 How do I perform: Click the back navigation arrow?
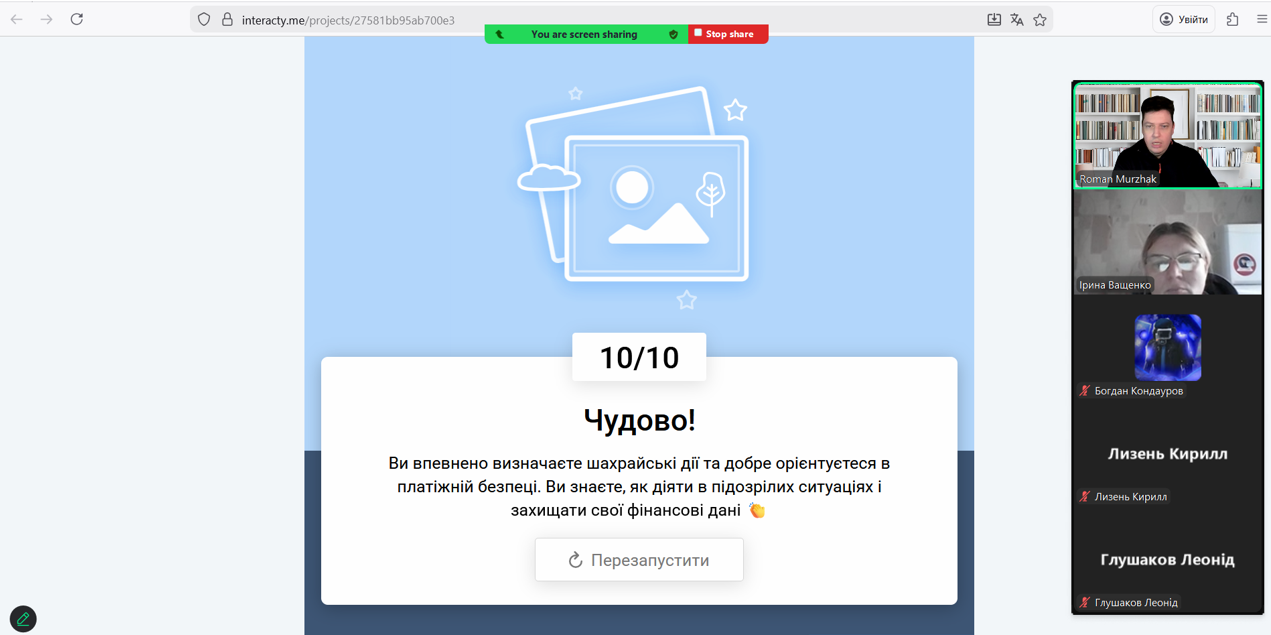[17, 19]
